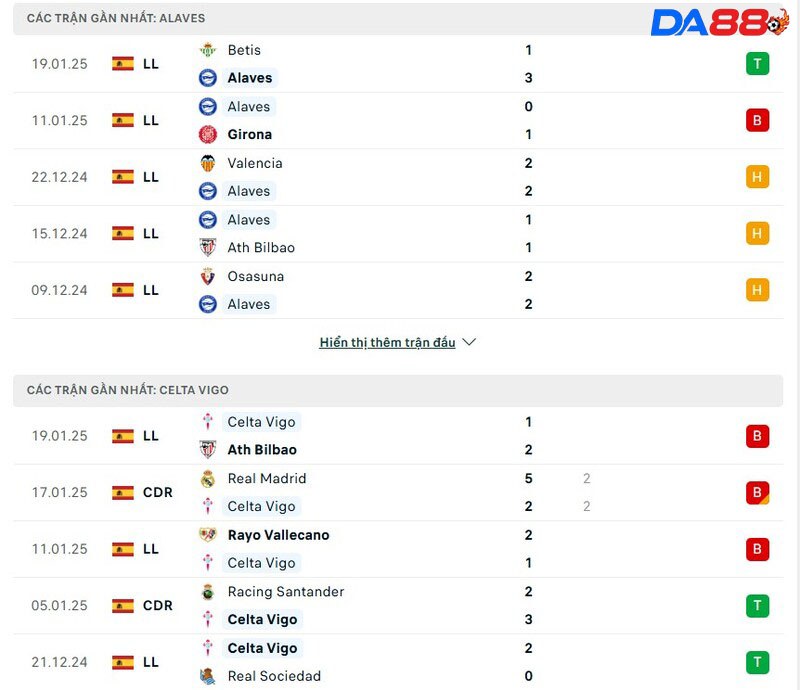Image resolution: width=800 pixels, height=690 pixels.
Task: Click orange H badge for Valencia match
Action: 757,177
